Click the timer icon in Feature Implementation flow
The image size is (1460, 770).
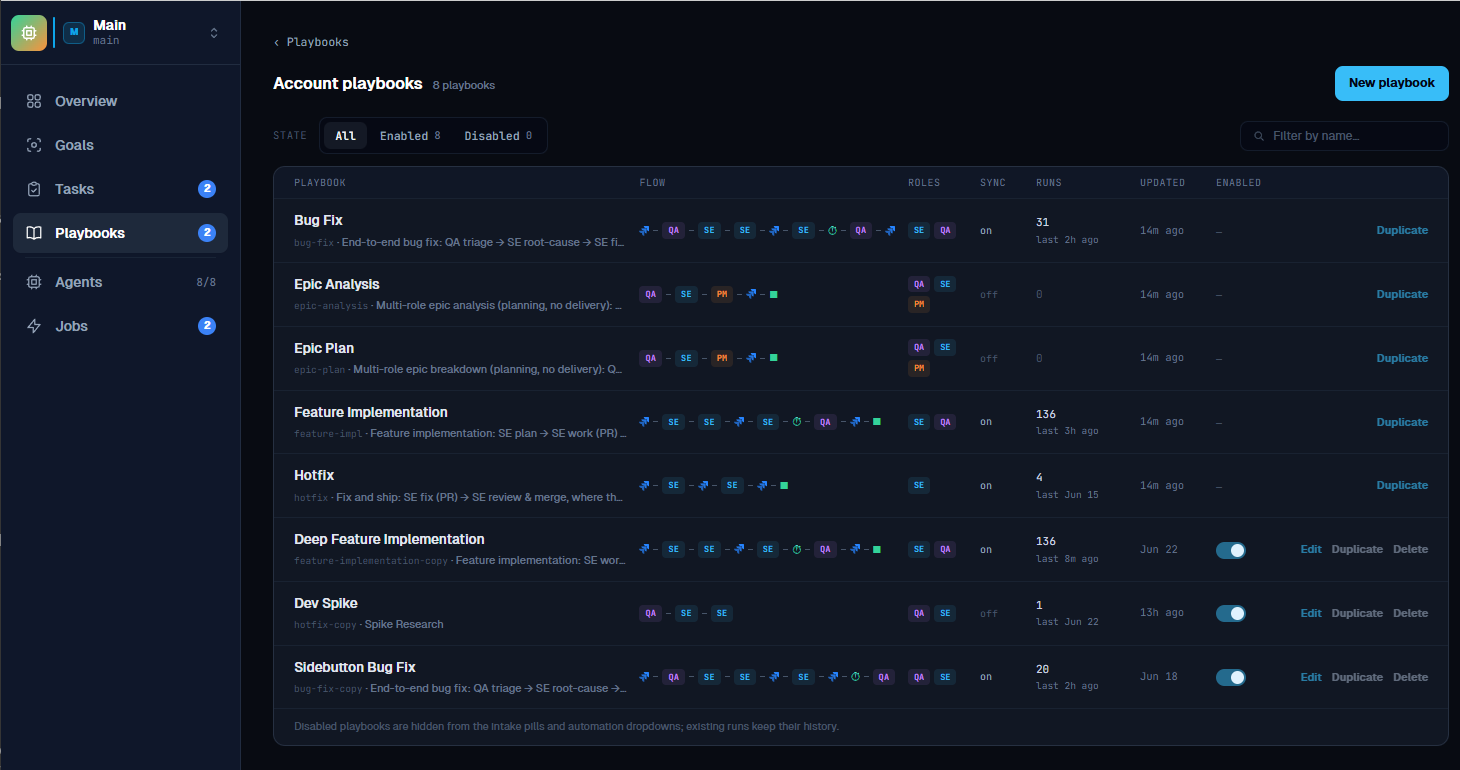coord(797,422)
